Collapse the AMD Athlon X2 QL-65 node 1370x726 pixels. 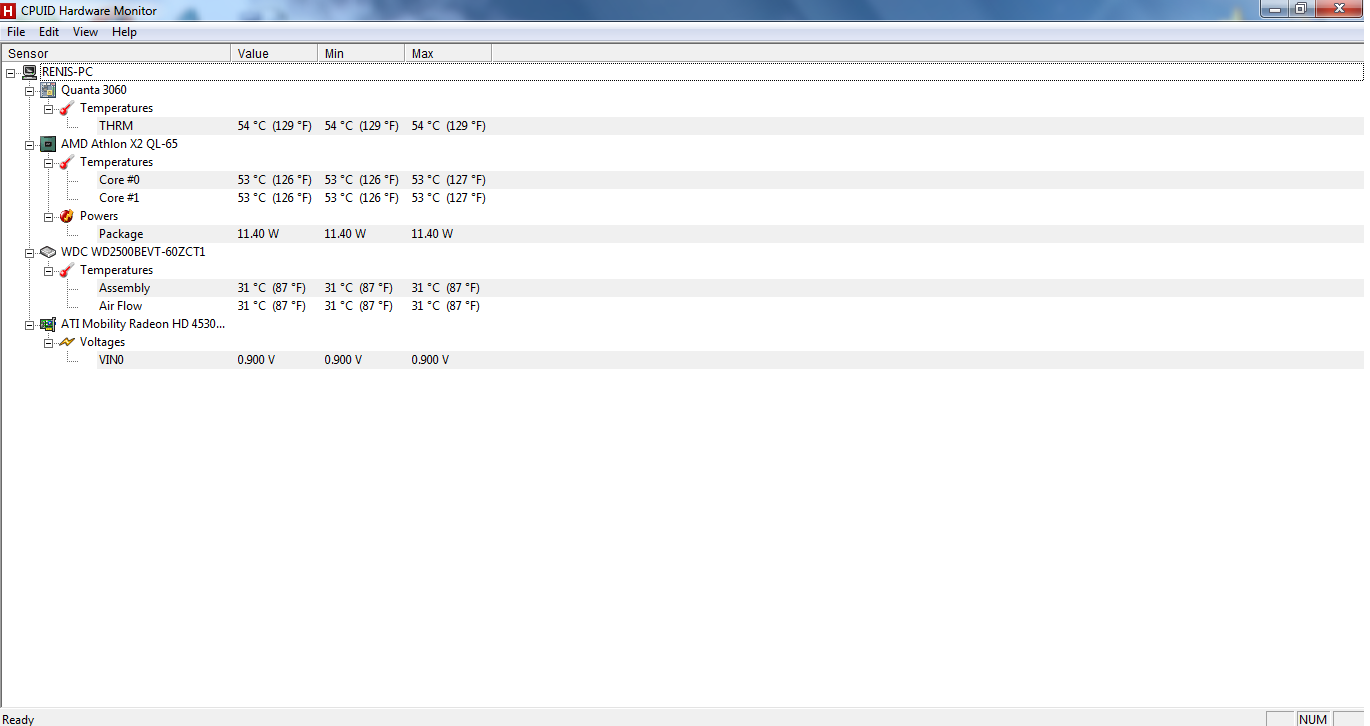pyautogui.click(x=29, y=144)
